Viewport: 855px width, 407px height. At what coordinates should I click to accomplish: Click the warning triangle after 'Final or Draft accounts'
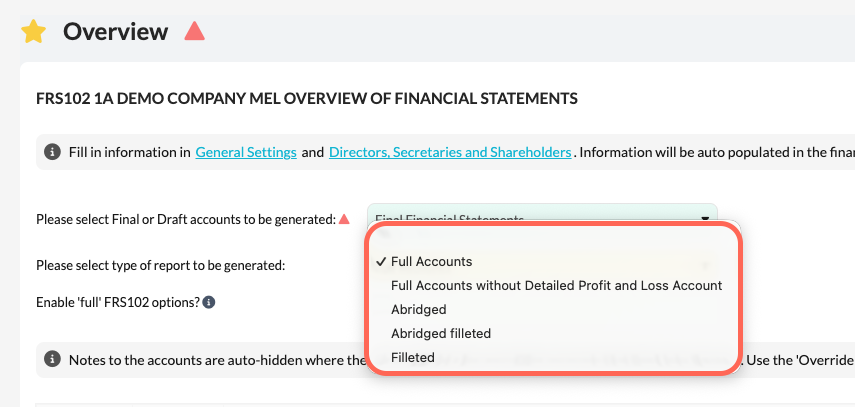click(344, 220)
